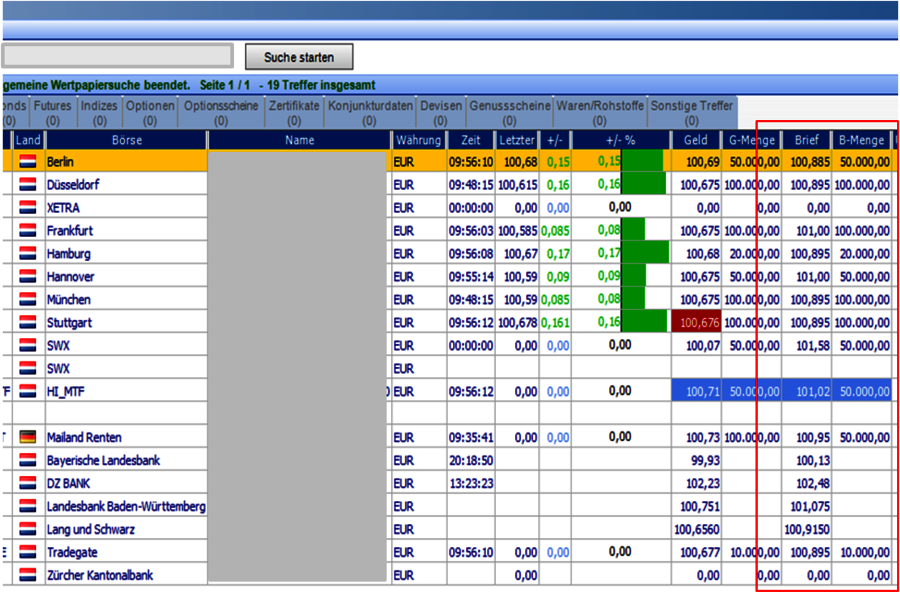This screenshot has height=614, width=900.
Task: Click the flag icon next to Stuttgart
Action: [28, 323]
